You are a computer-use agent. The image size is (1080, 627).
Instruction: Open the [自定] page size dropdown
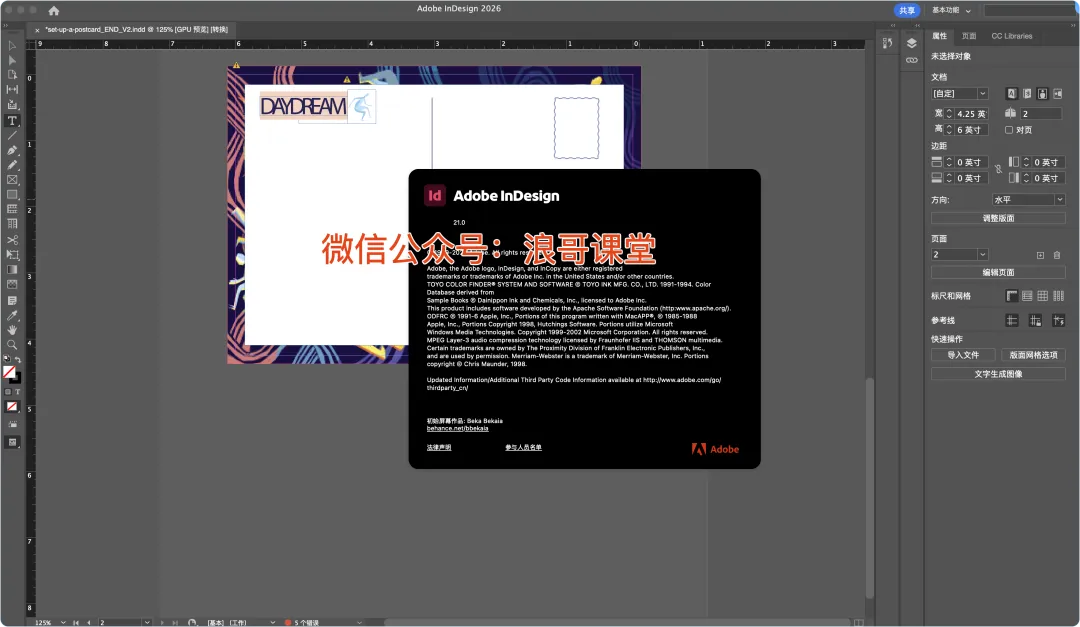pos(960,94)
